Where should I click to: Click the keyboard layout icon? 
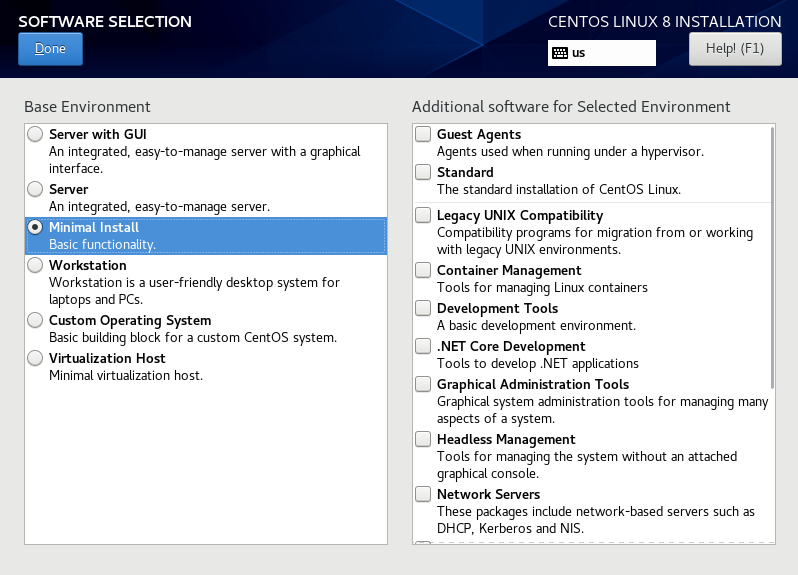(560, 52)
